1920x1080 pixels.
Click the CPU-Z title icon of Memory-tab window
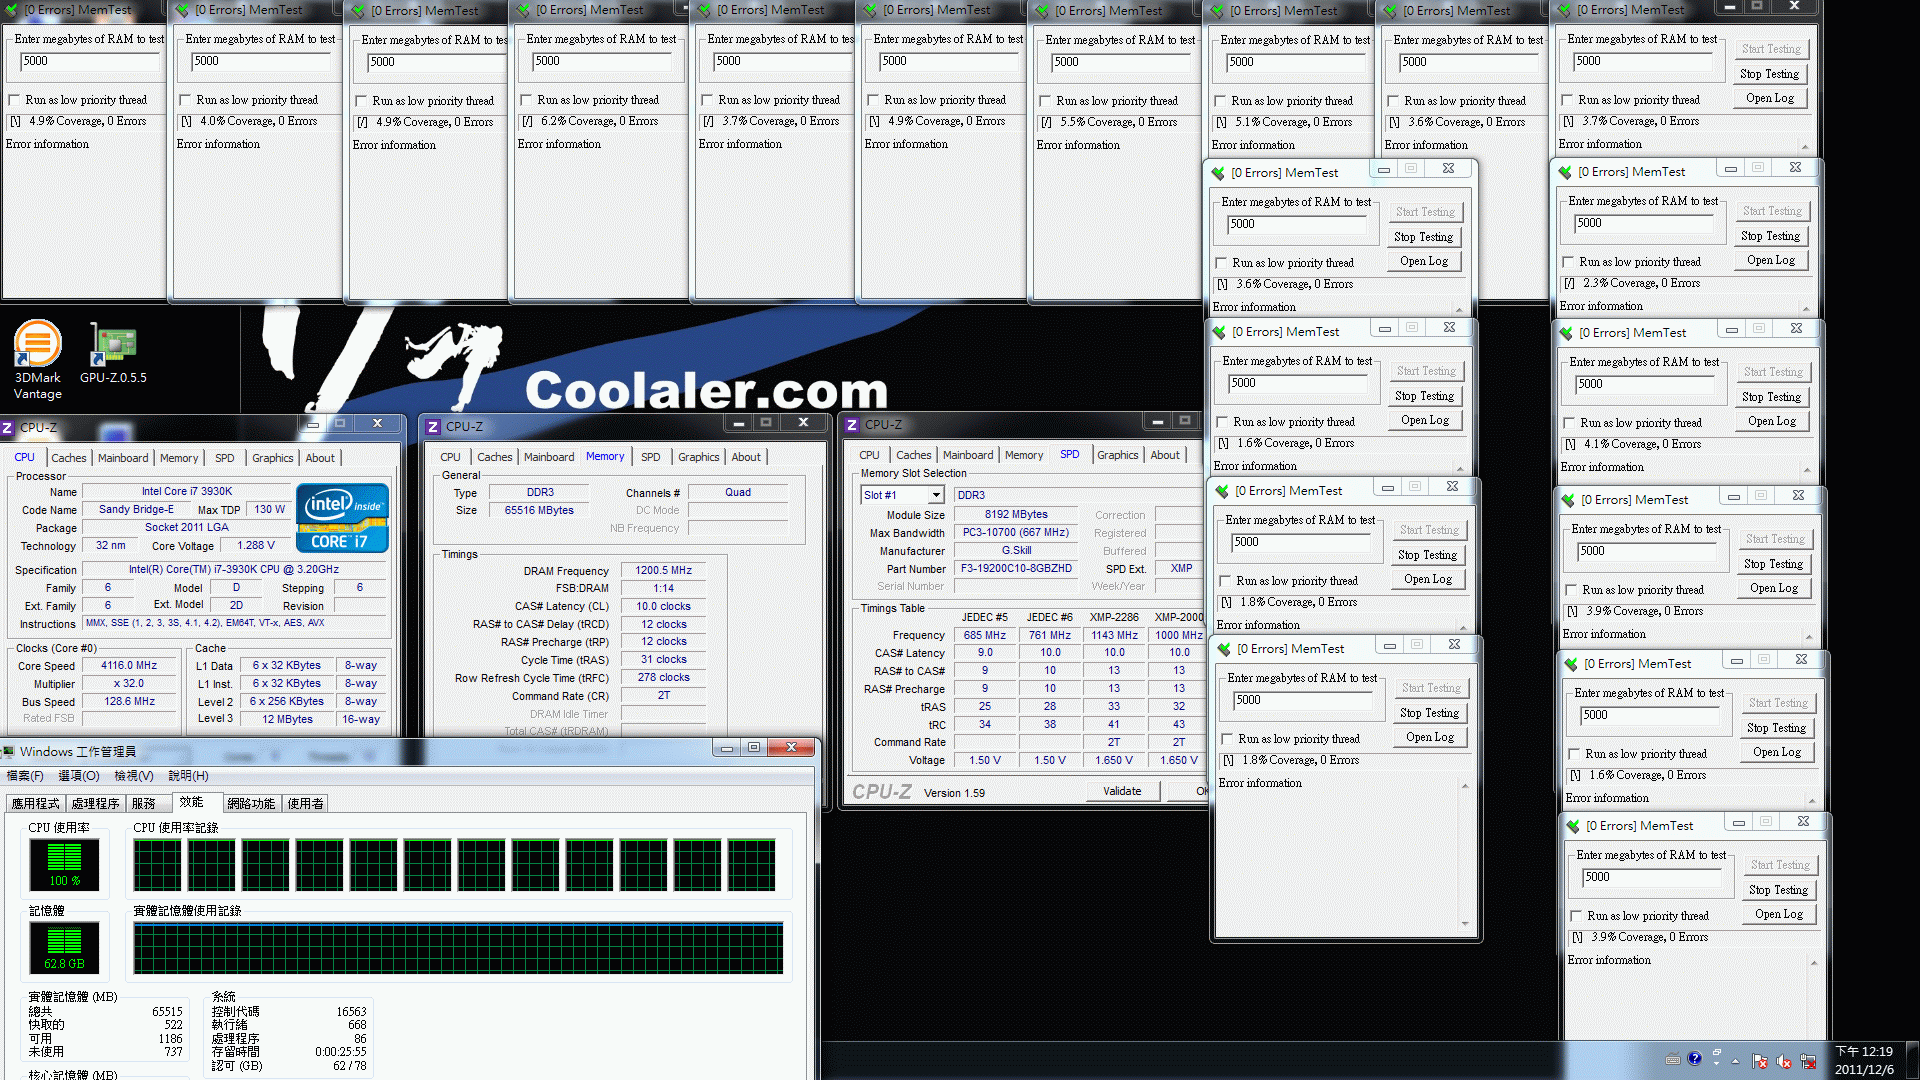pyautogui.click(x=433, y=426)
